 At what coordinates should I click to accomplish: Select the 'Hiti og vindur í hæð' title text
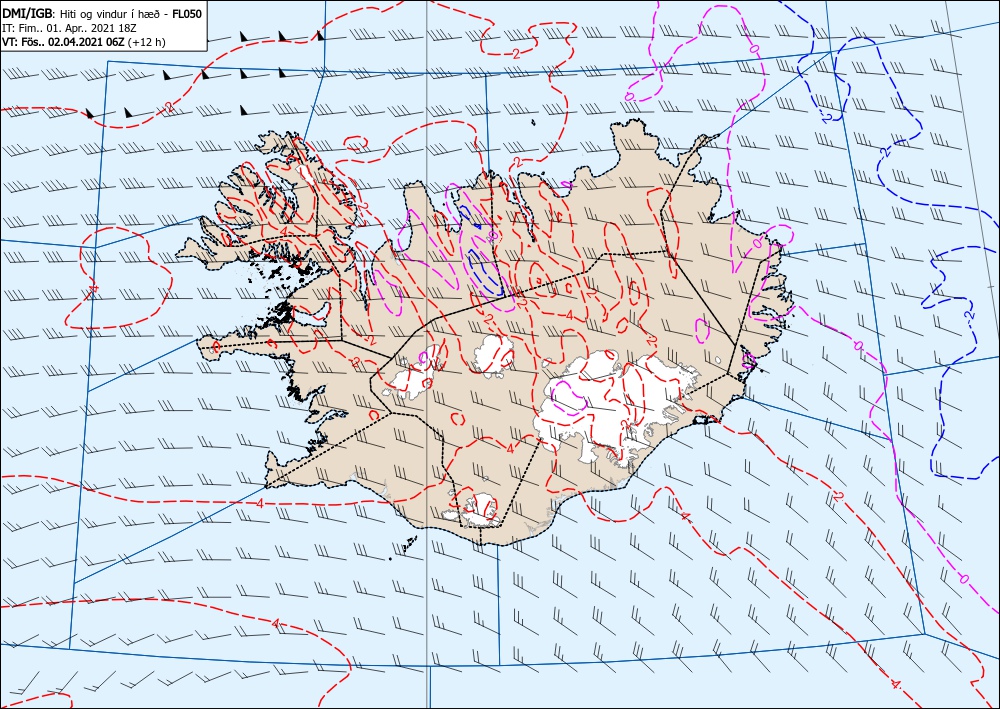click(113, 14)
